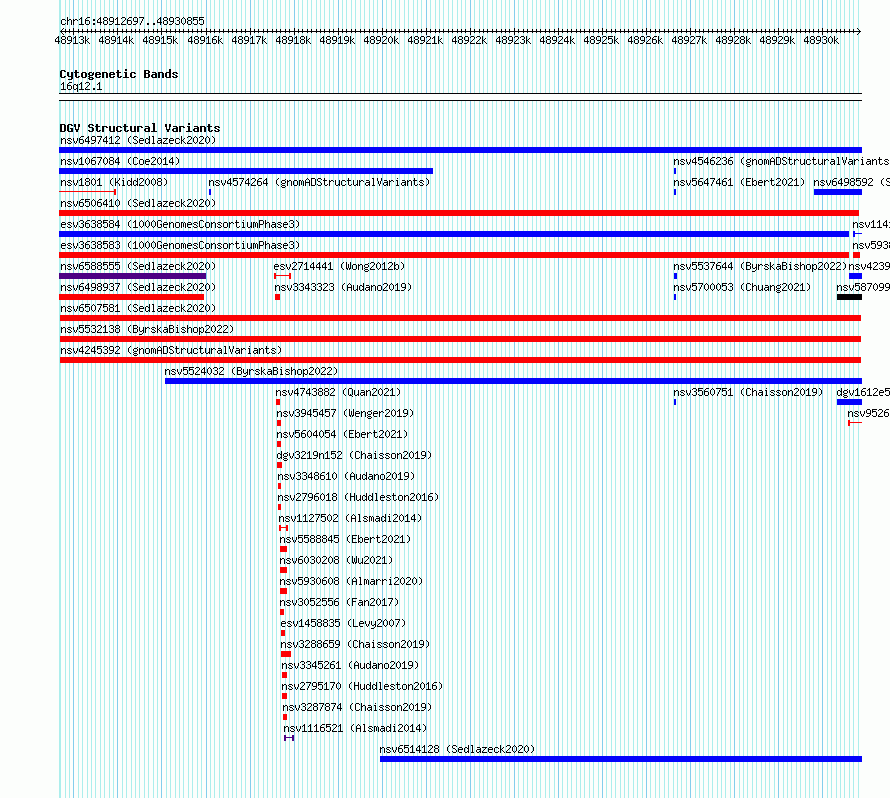Select nsv6506410 (Sedlazeck2020) label
This screenshot has width=890, height=798.
[138, 203]
